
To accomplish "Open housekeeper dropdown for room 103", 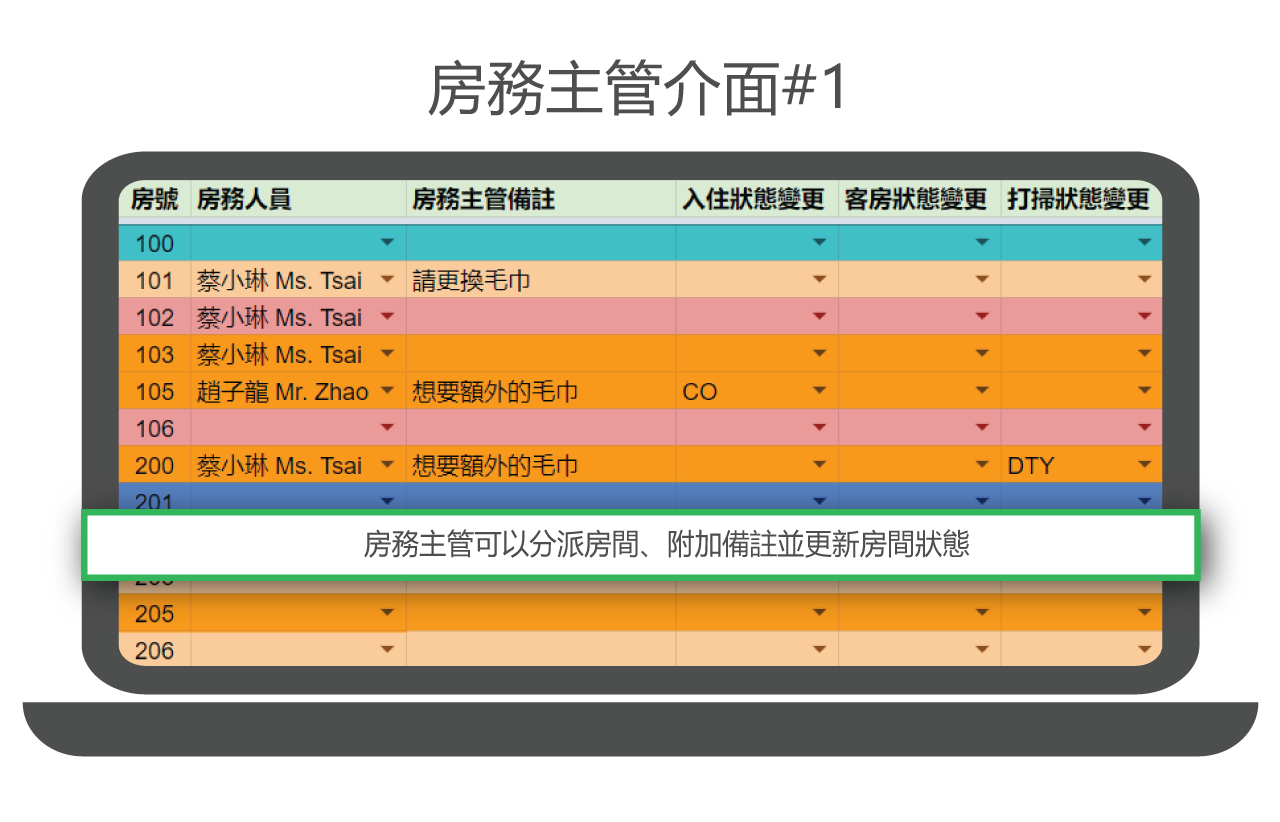I will coord(387,354).
